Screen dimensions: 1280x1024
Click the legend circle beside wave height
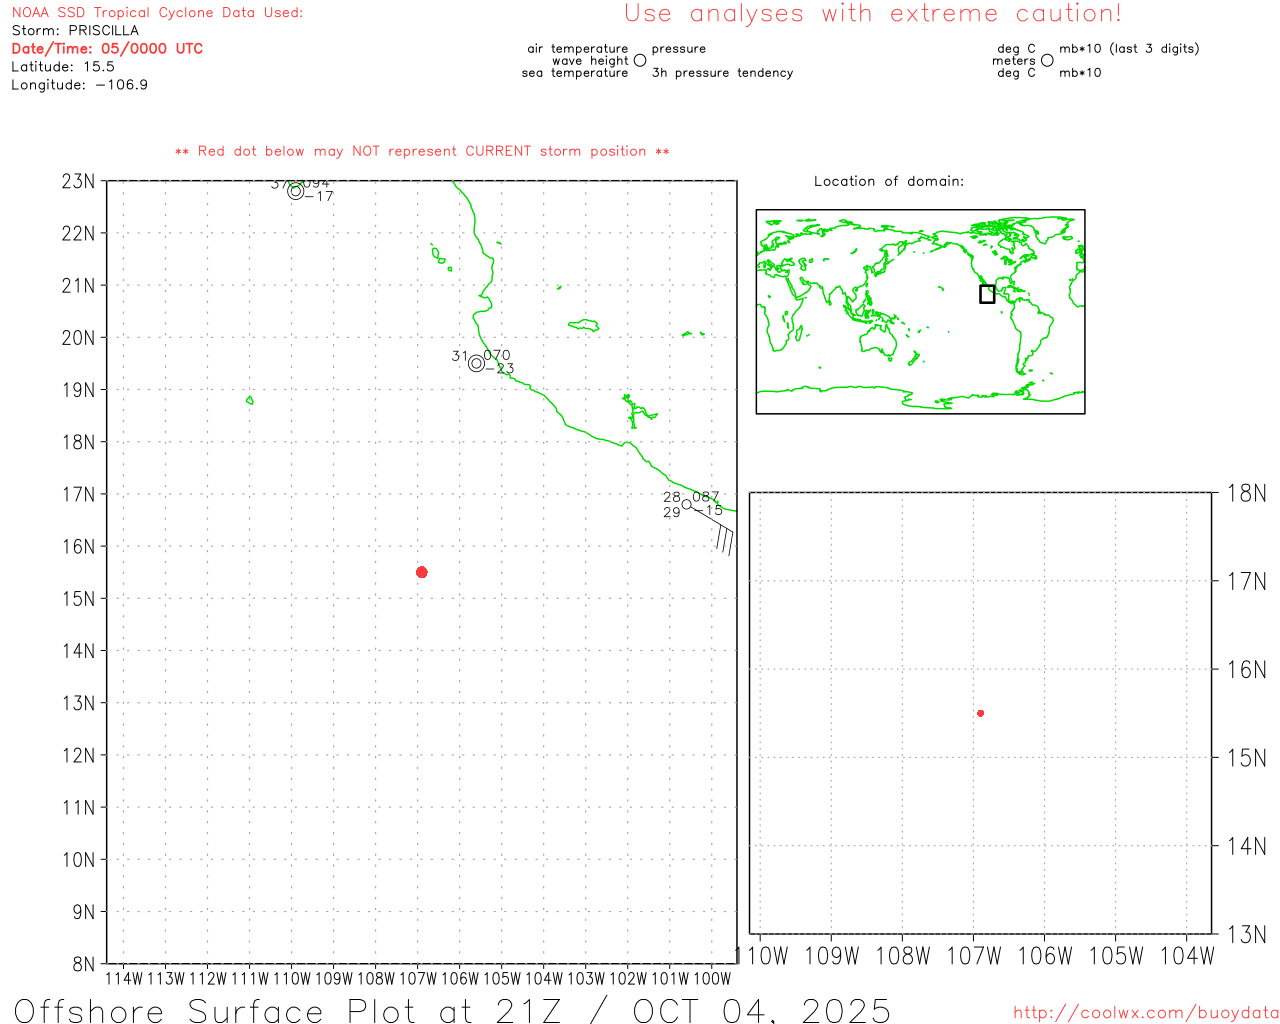coord(640,61)
